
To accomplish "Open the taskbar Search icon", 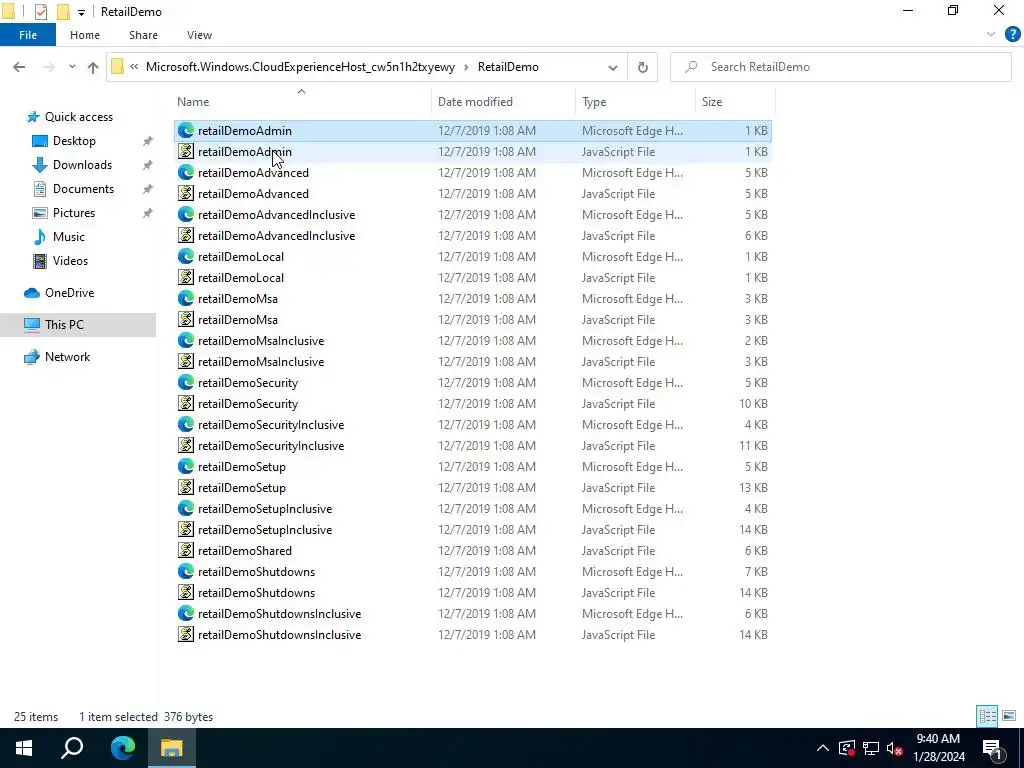I will click(x=72, y=748).
